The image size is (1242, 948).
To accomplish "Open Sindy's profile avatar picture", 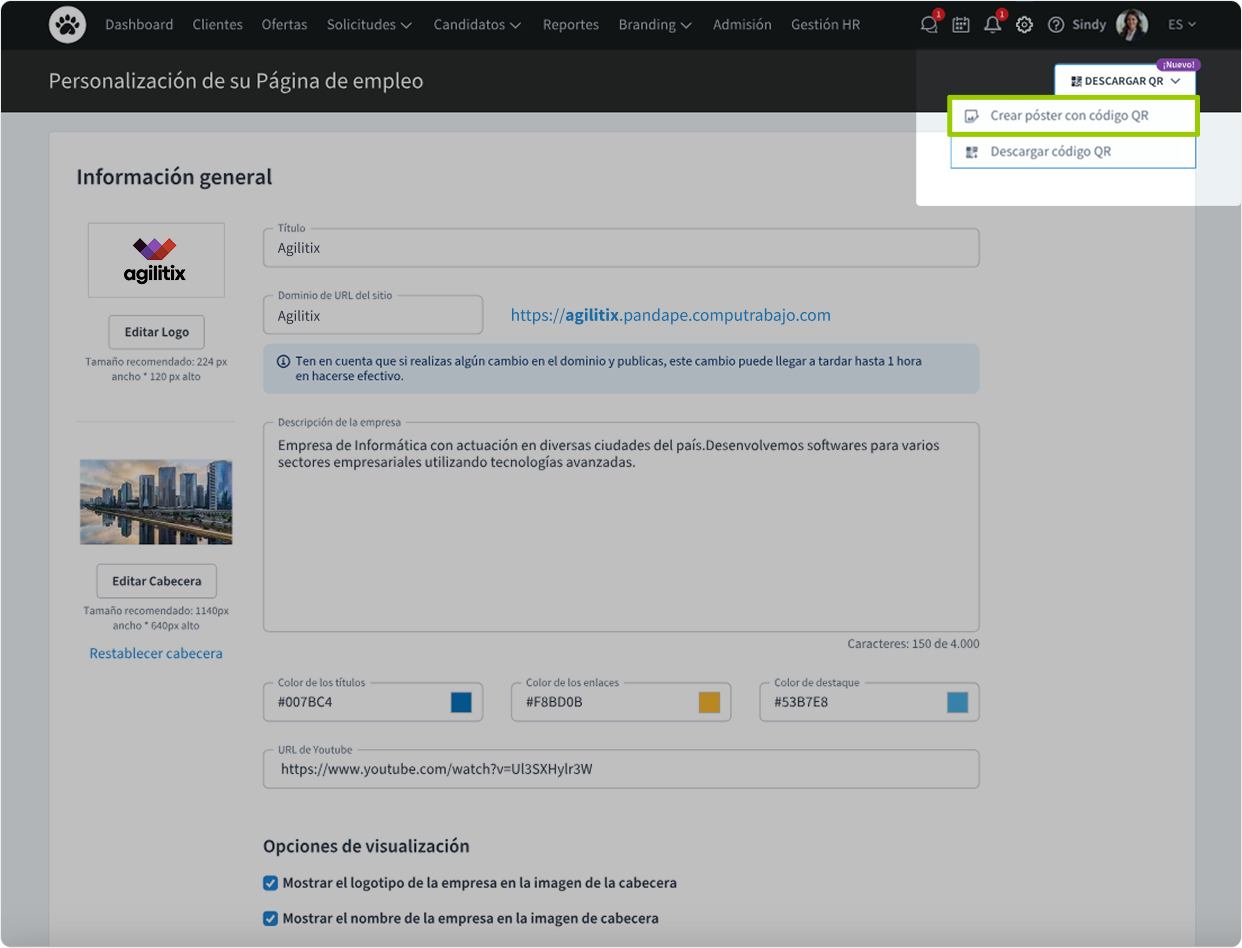I will 1131,24.
